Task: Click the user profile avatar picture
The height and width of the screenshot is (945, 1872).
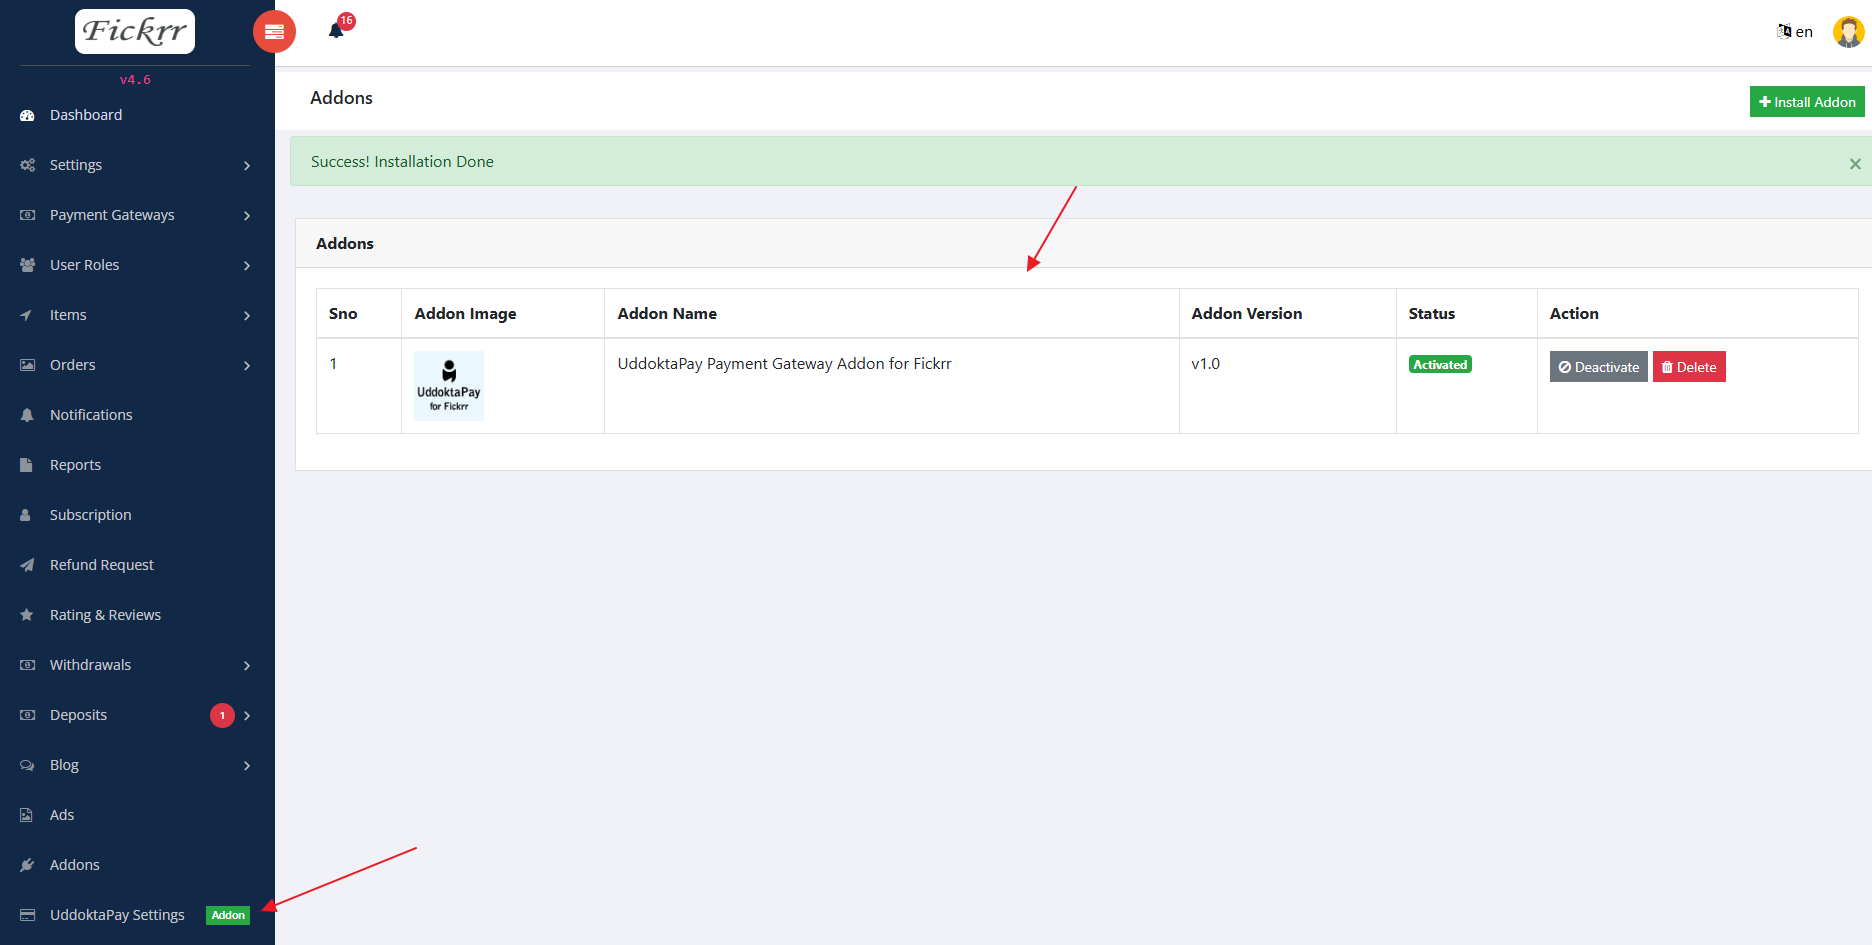Action: [x=1848, y=31]
